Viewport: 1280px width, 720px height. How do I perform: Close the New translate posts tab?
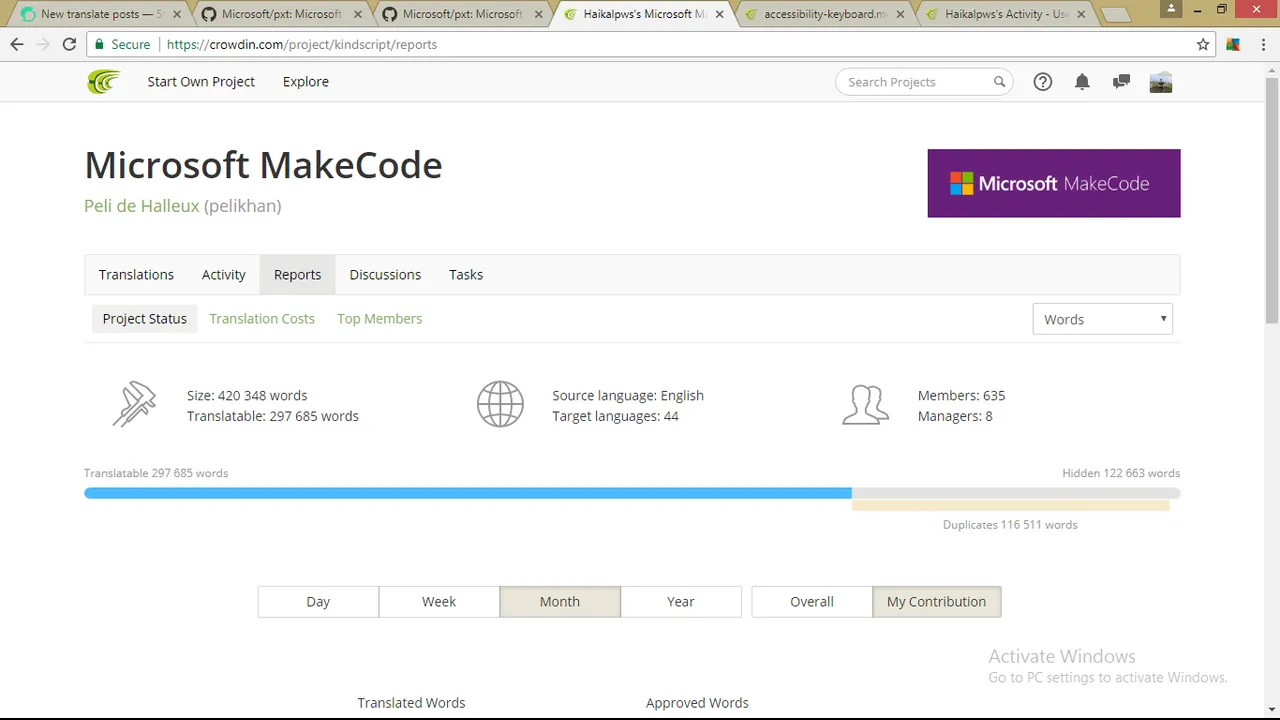tap(177, 15)
